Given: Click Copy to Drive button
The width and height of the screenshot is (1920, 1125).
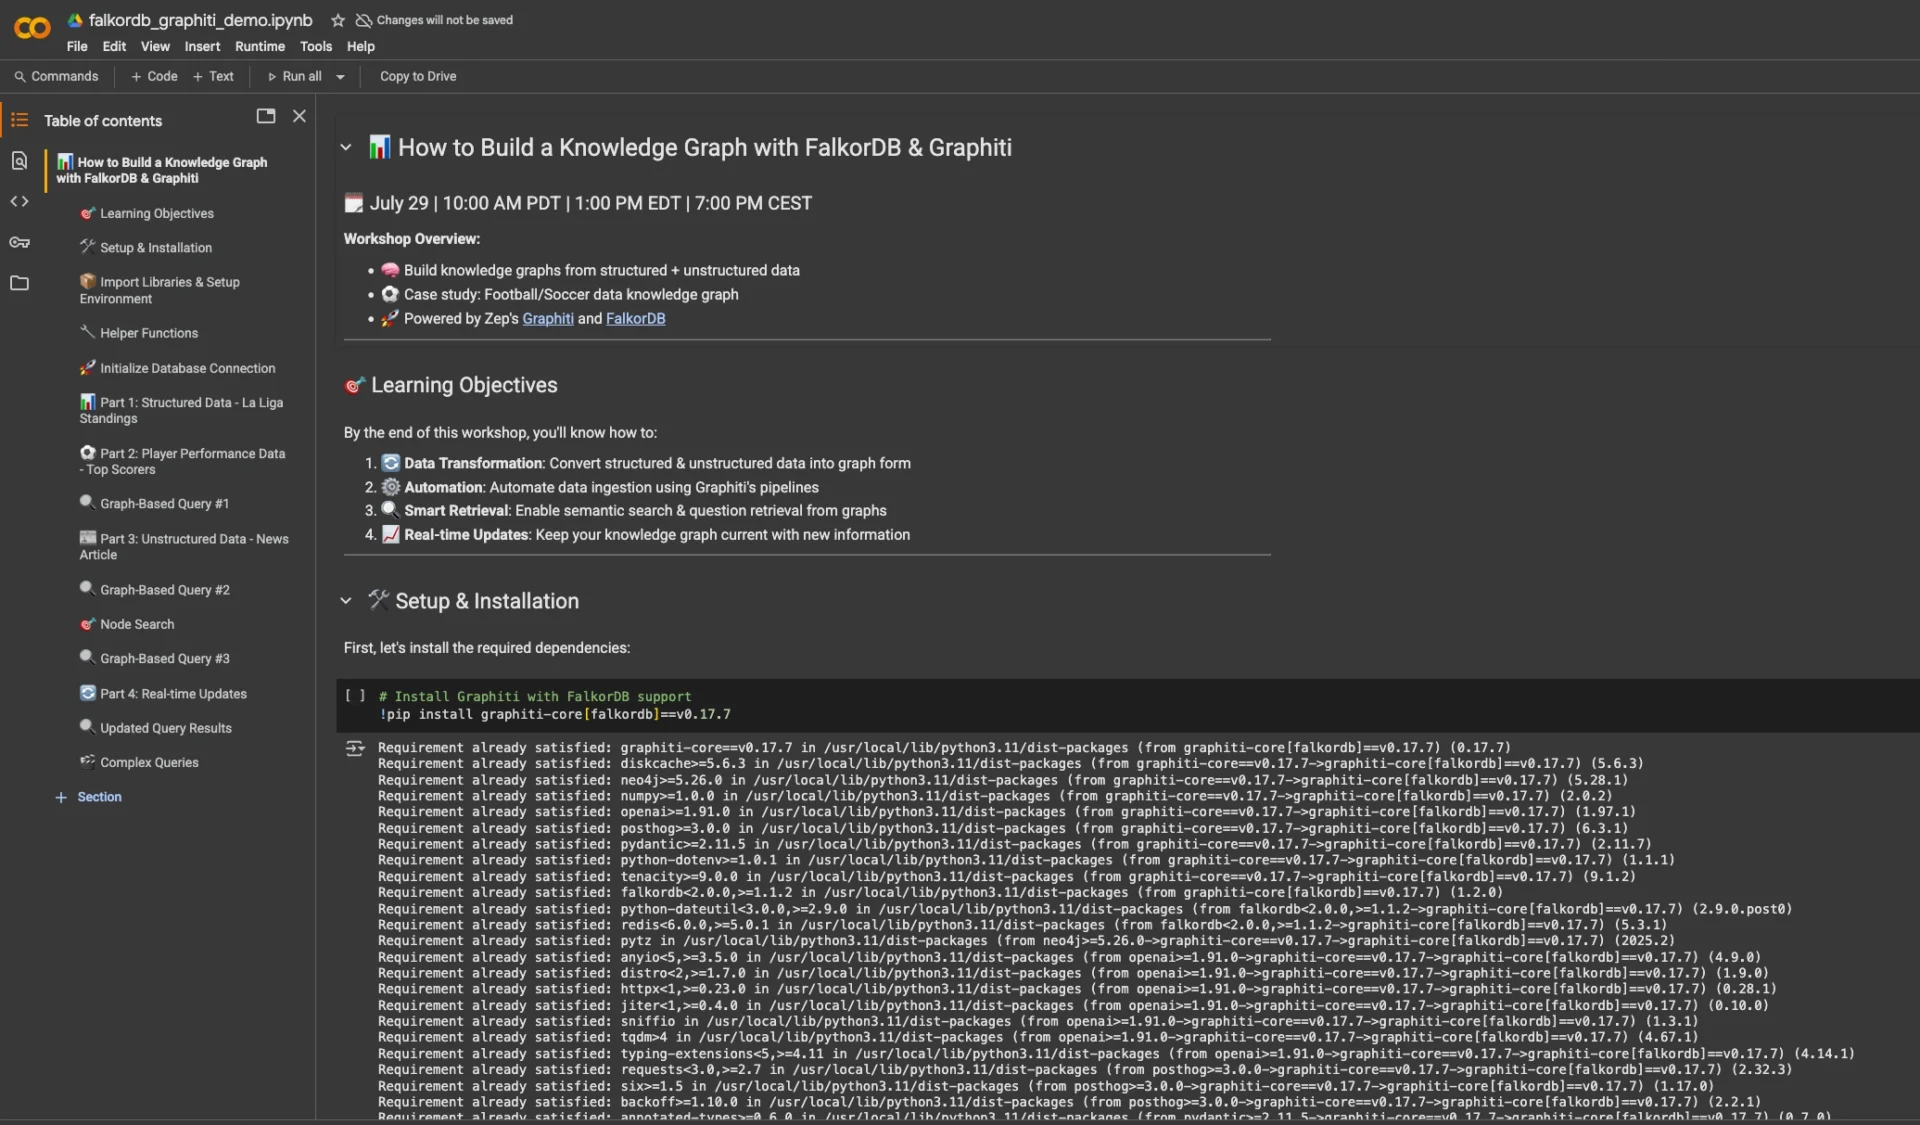Looking at the screenshot, I should pos(418,76).
